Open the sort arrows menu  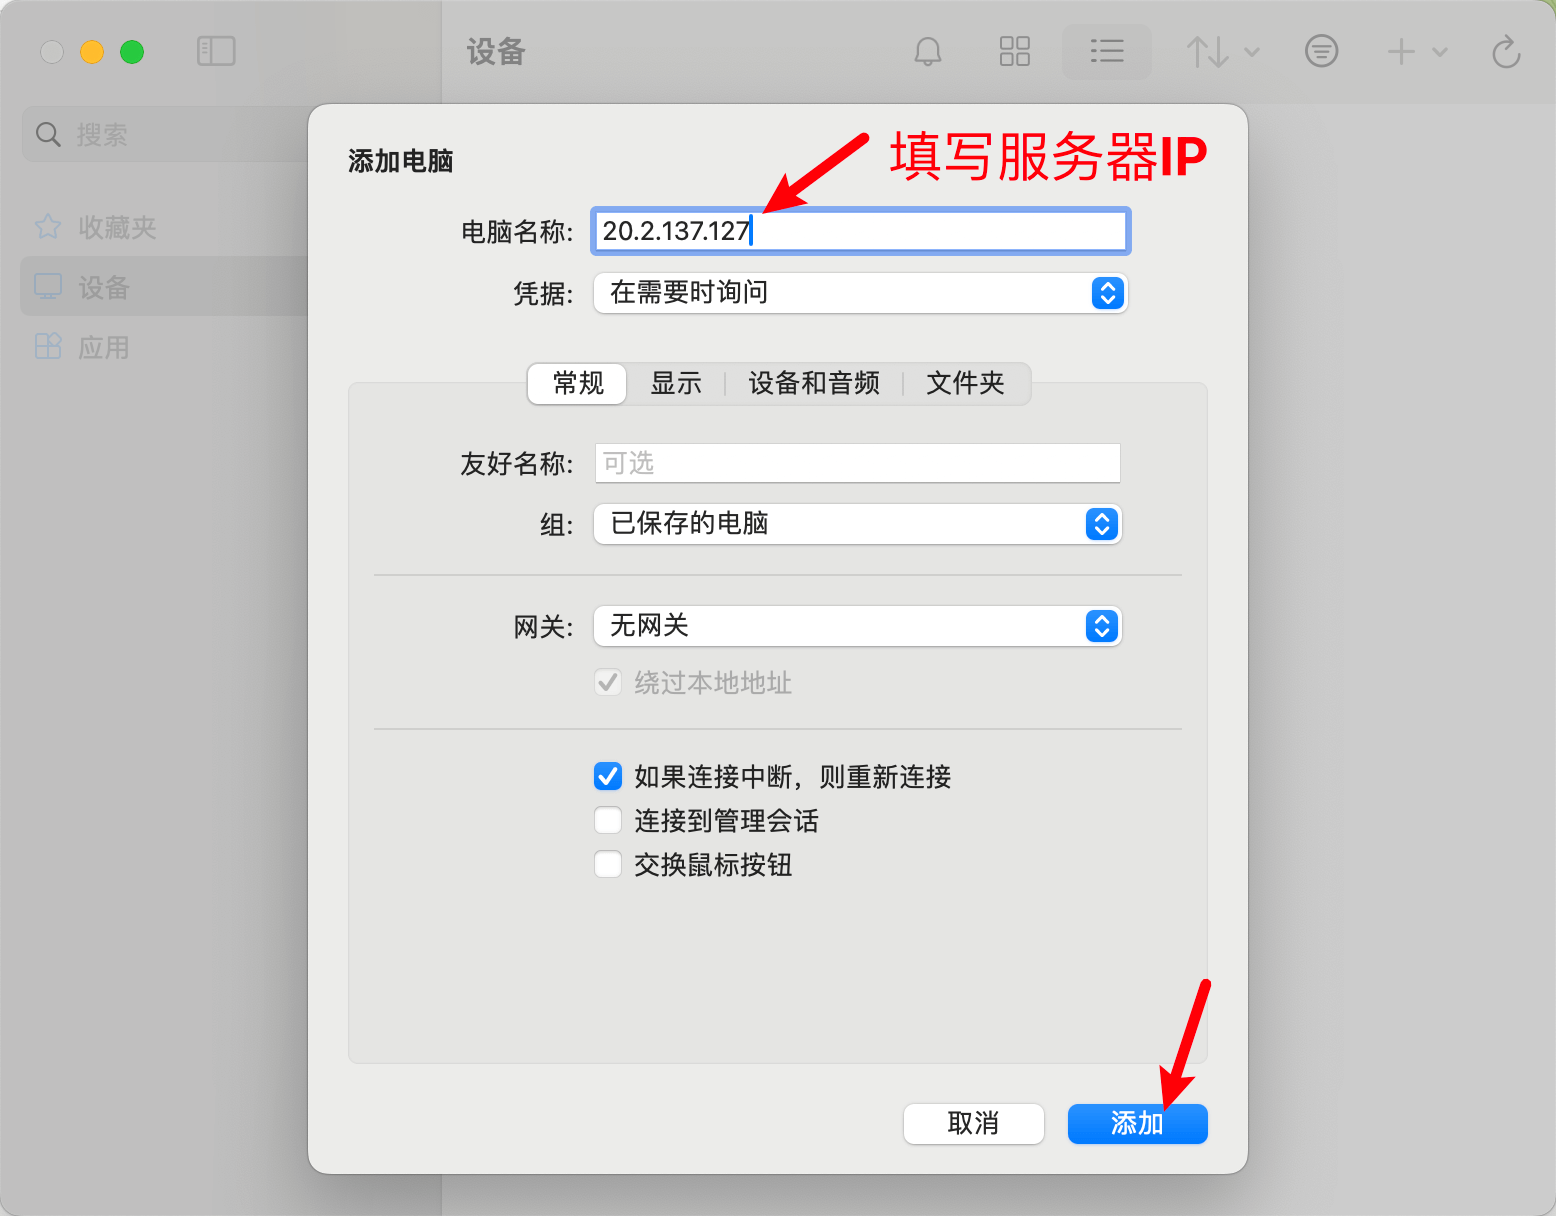click(1222, 51)
